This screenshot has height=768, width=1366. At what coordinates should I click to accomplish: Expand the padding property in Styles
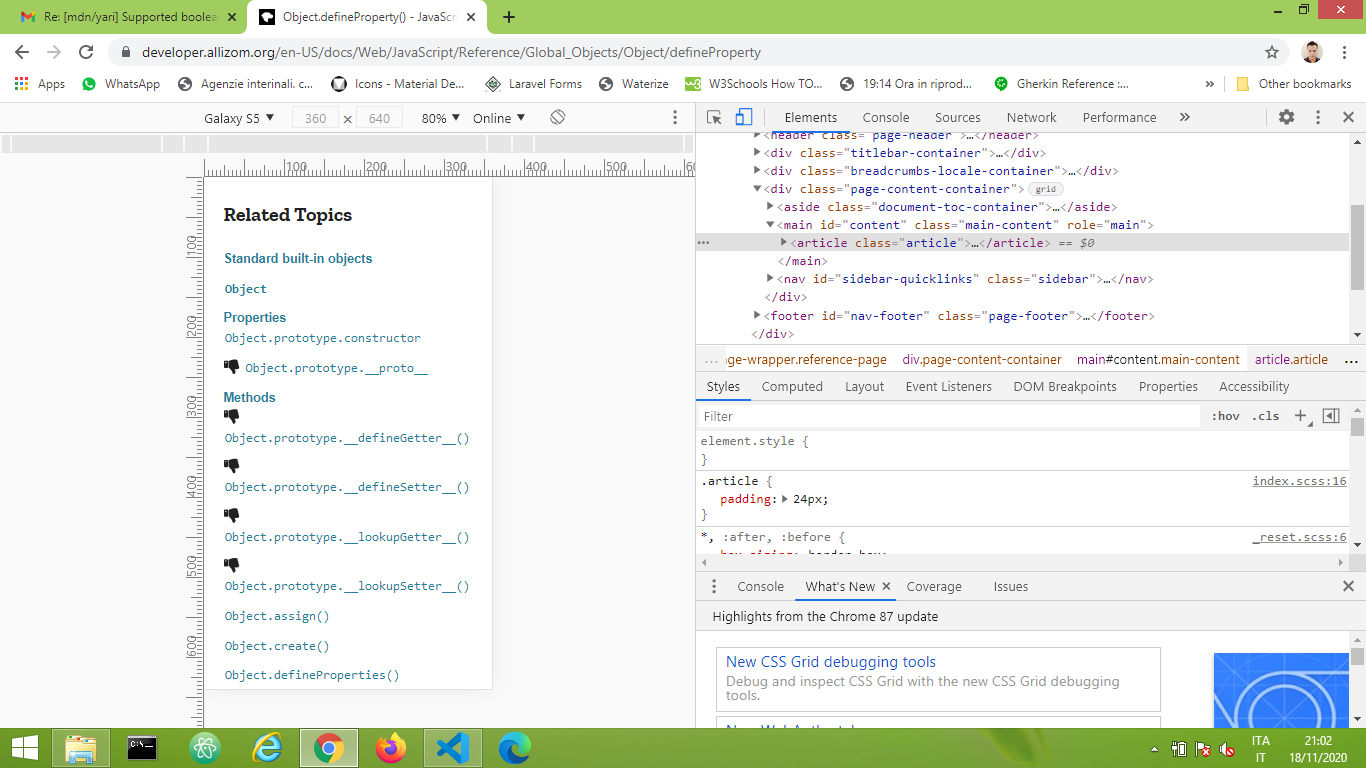[x=784, y=498]
